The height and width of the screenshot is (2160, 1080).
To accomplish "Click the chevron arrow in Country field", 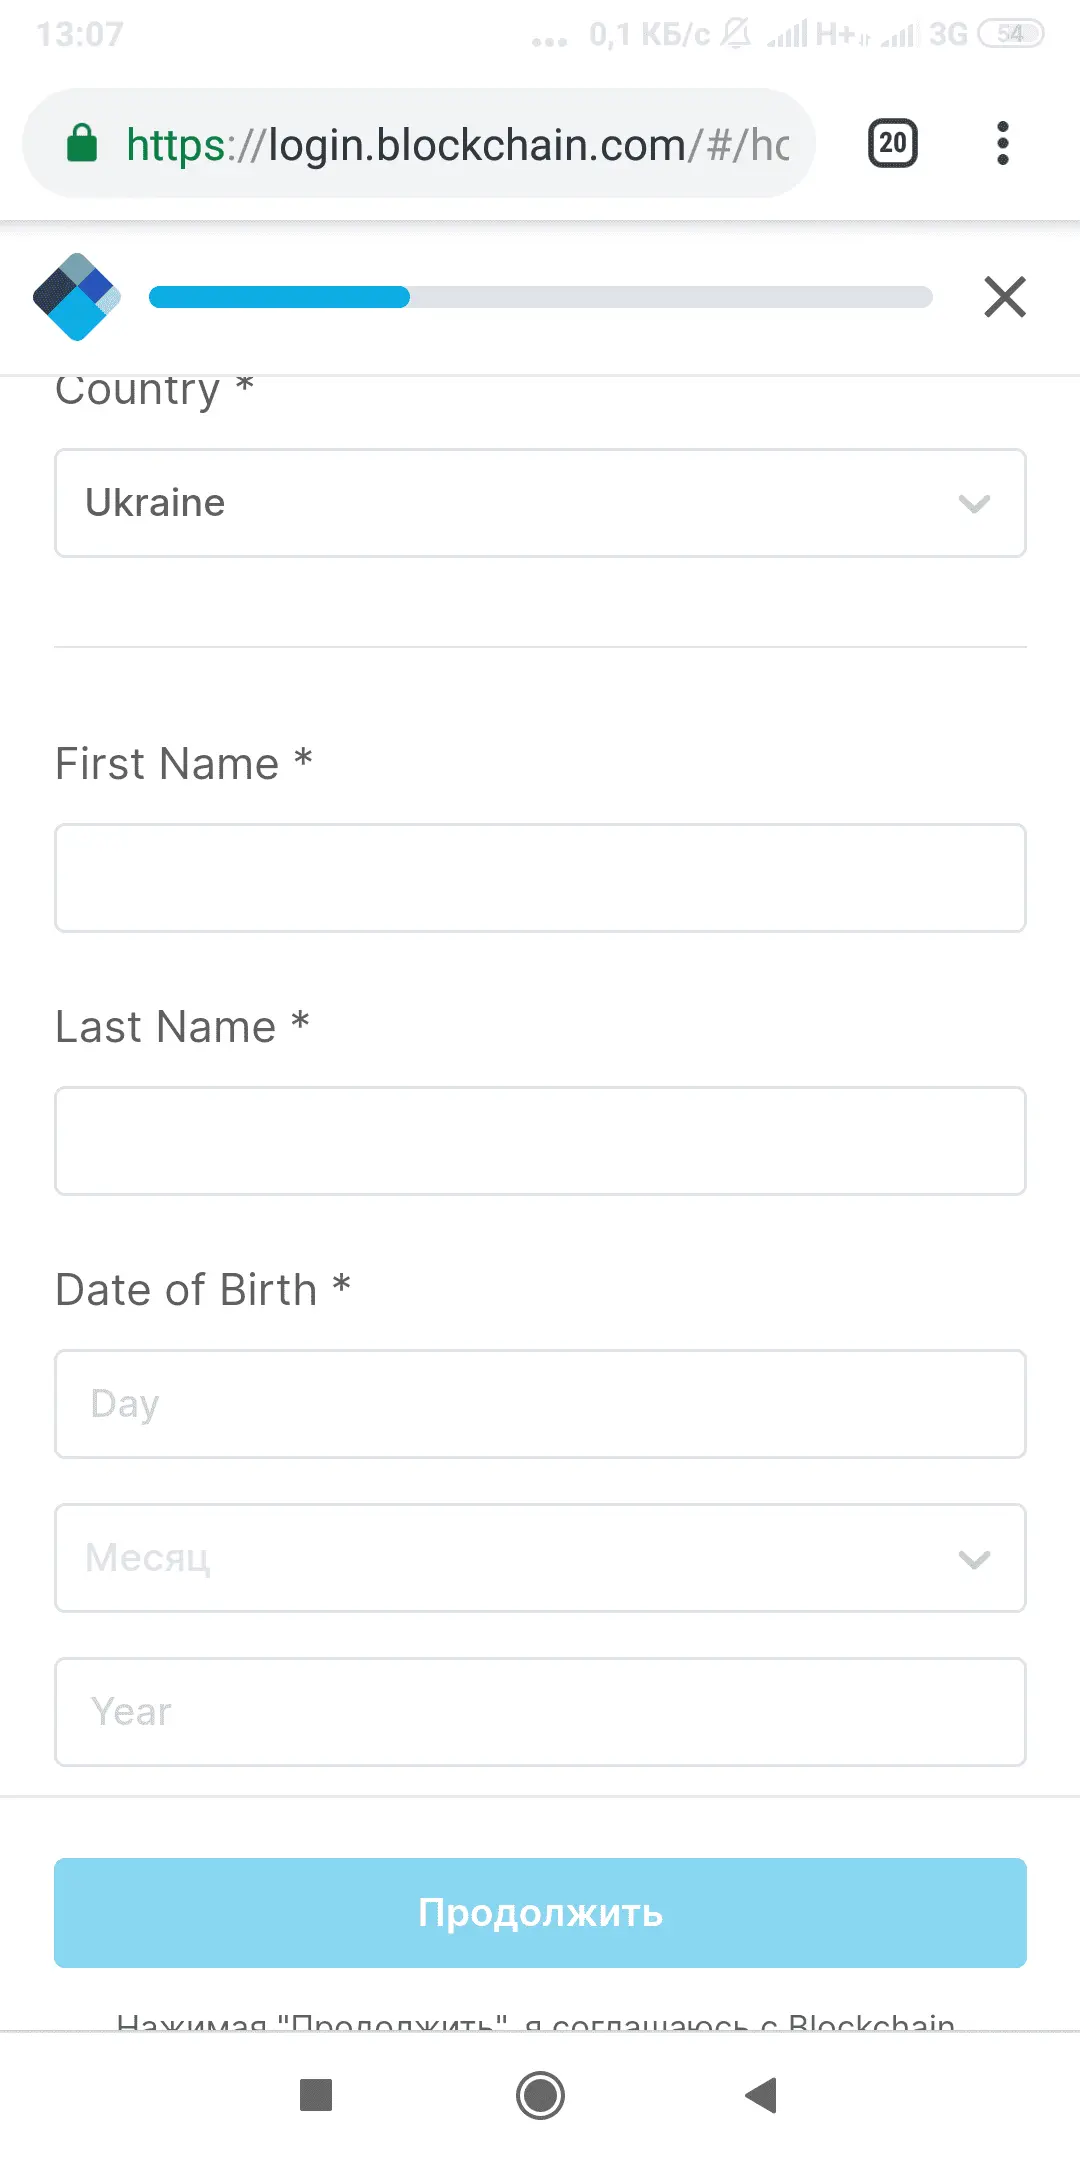I will coord(974,503).
